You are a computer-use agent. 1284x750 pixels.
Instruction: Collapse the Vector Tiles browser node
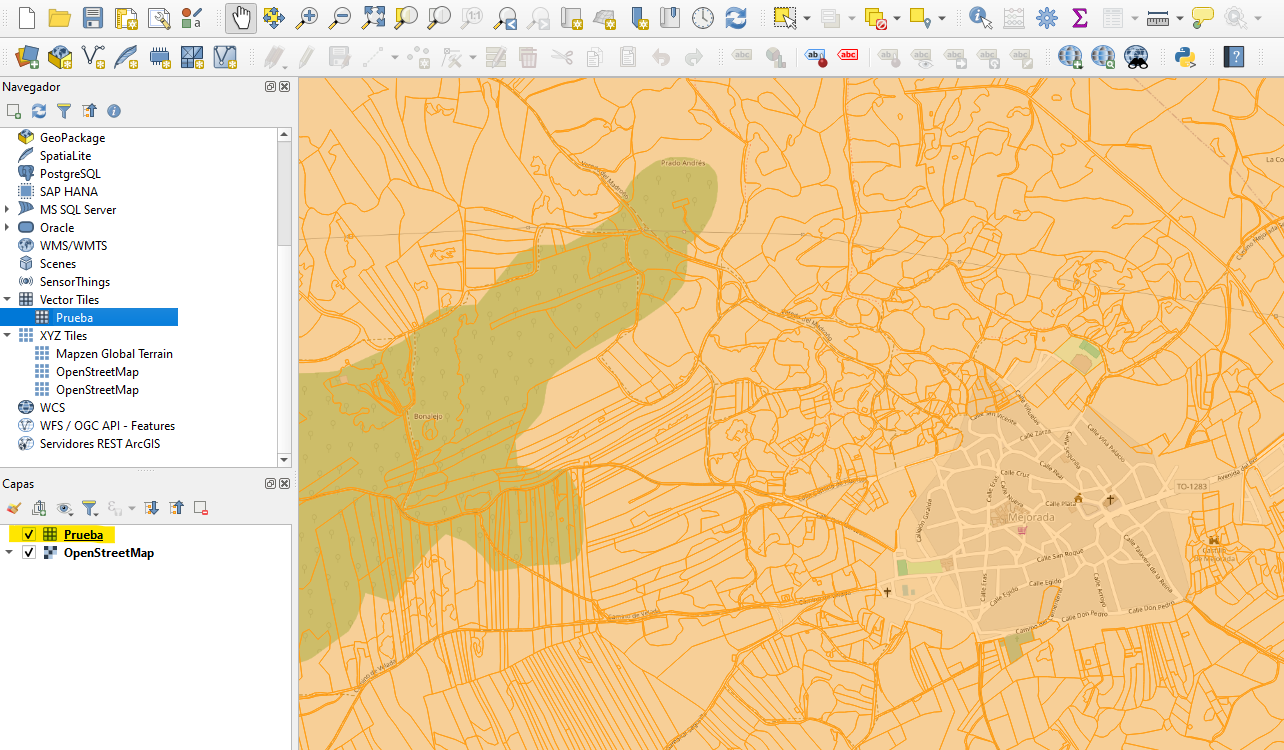tap(7, 300)
